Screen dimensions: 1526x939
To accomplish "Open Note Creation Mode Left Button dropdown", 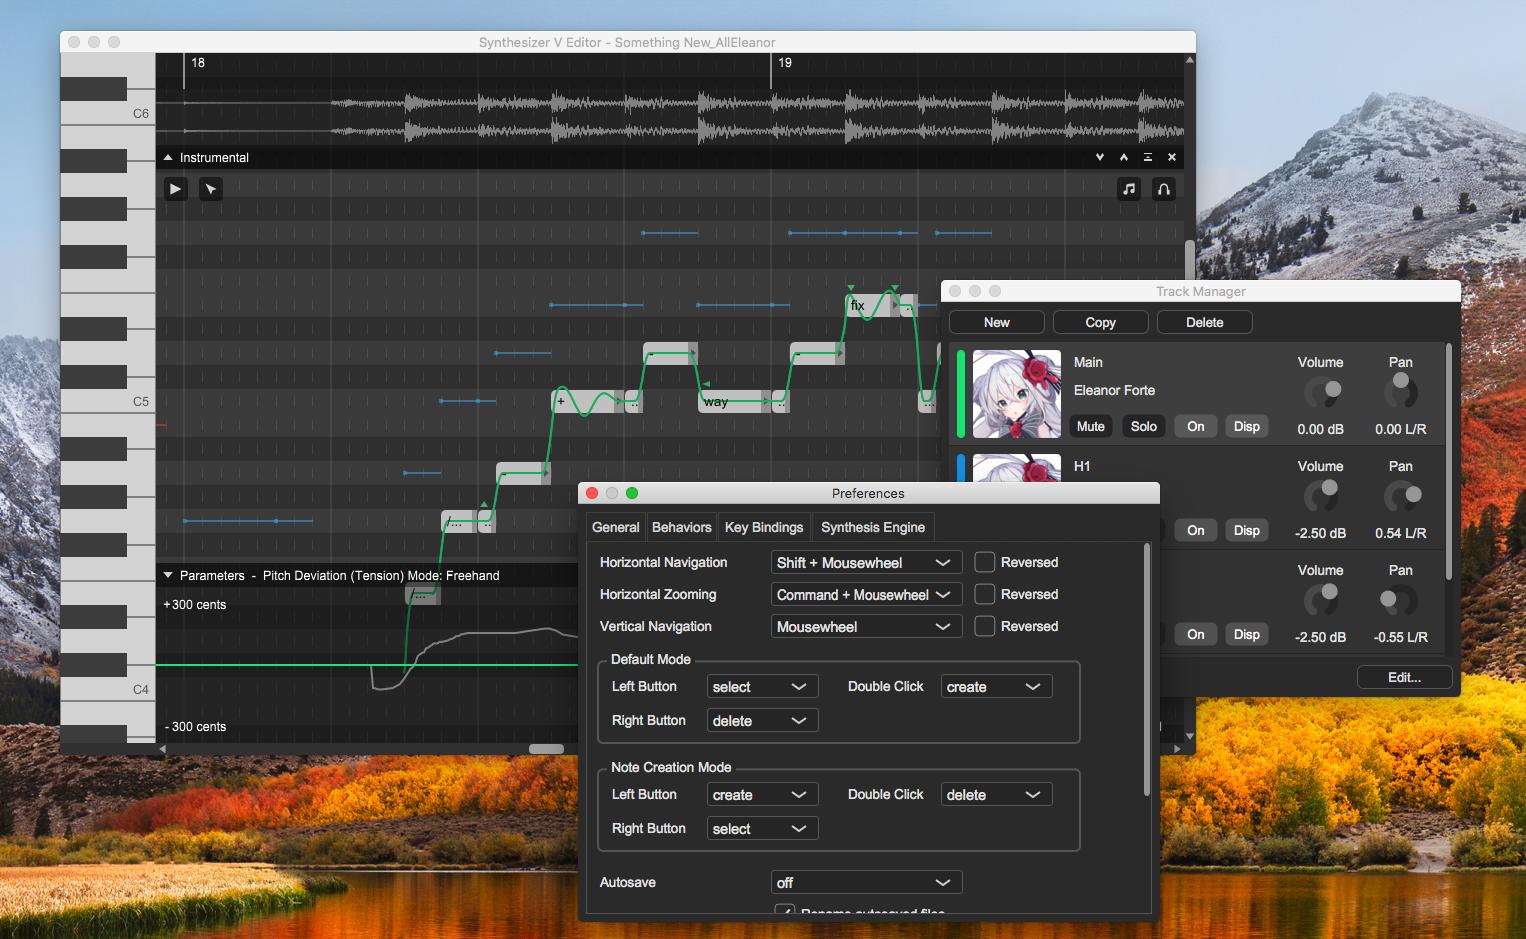I will pos(762,795).
